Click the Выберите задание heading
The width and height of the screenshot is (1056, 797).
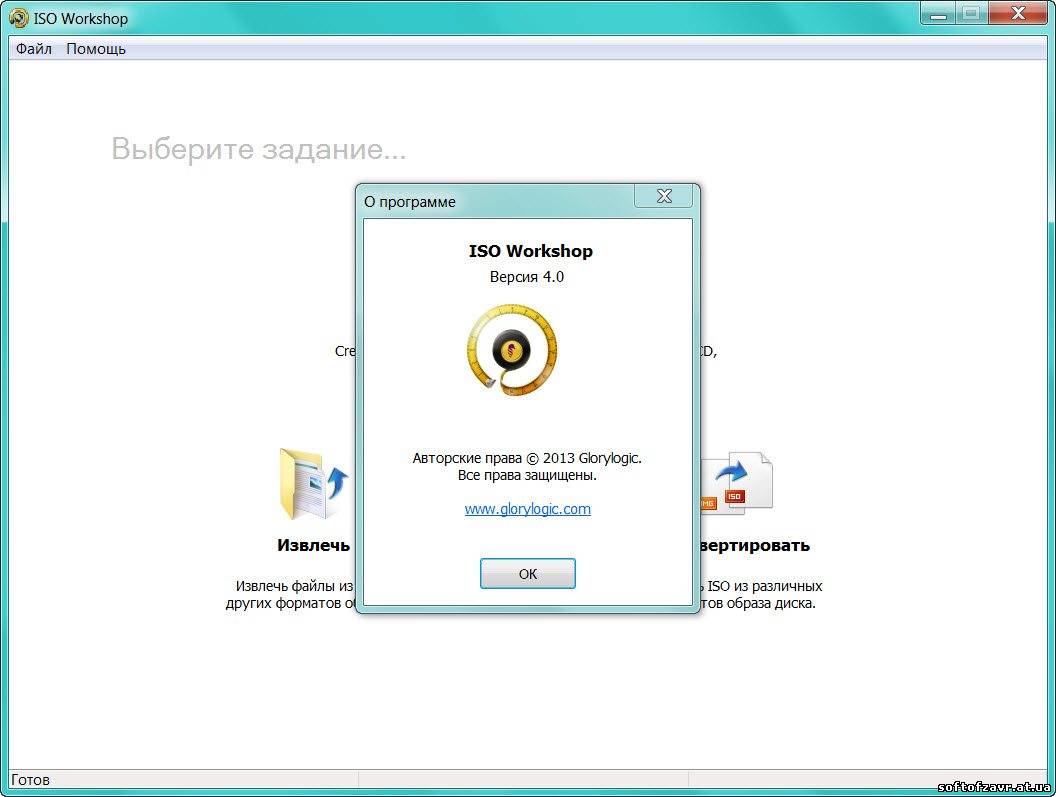pos(259,149)
